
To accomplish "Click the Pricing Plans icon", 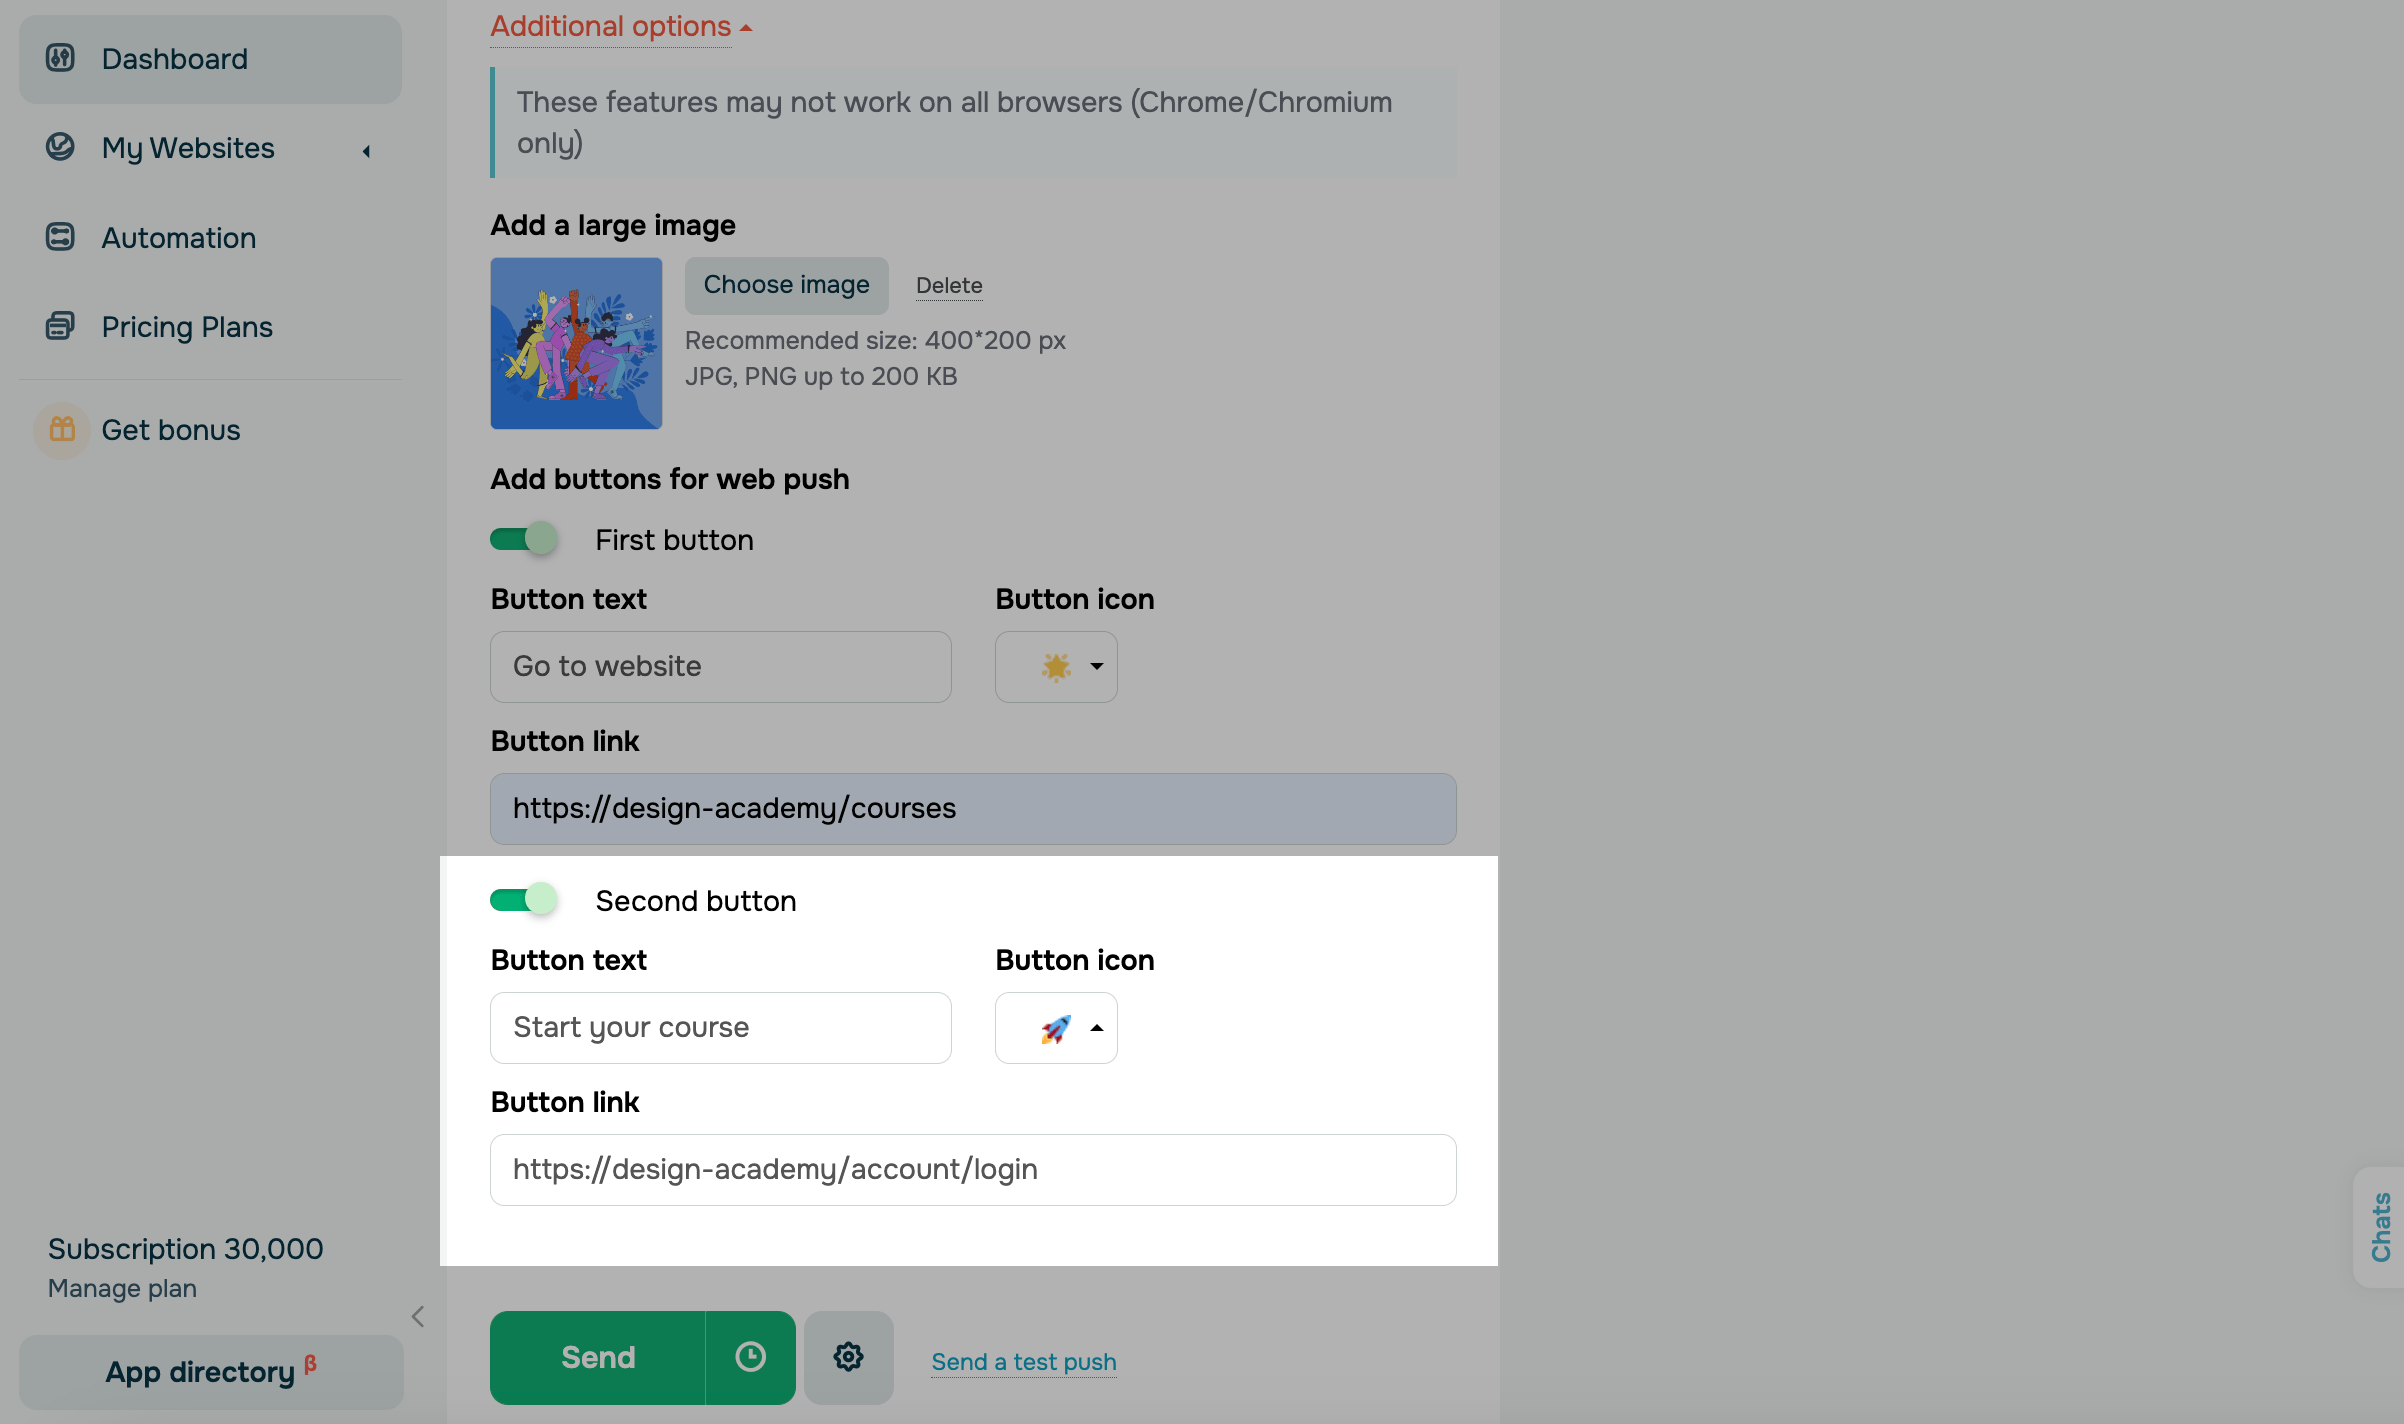I will [x=60, y=326].
